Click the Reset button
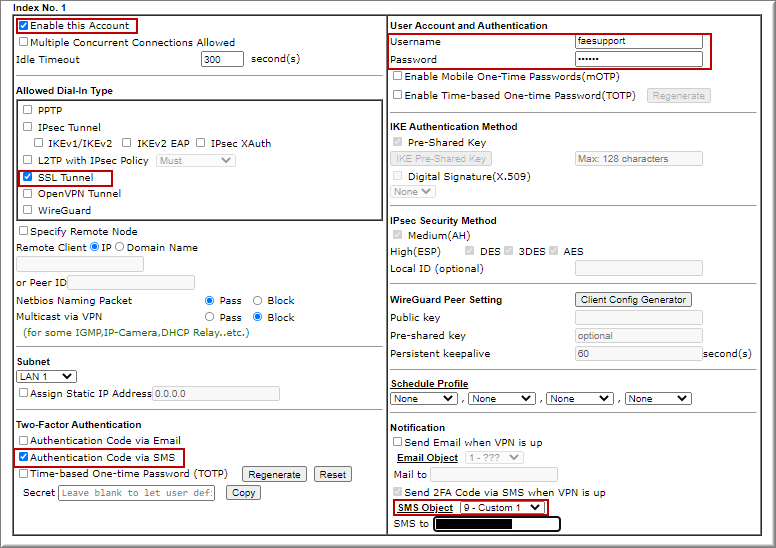Screen dimensions: 776x548 333,474
